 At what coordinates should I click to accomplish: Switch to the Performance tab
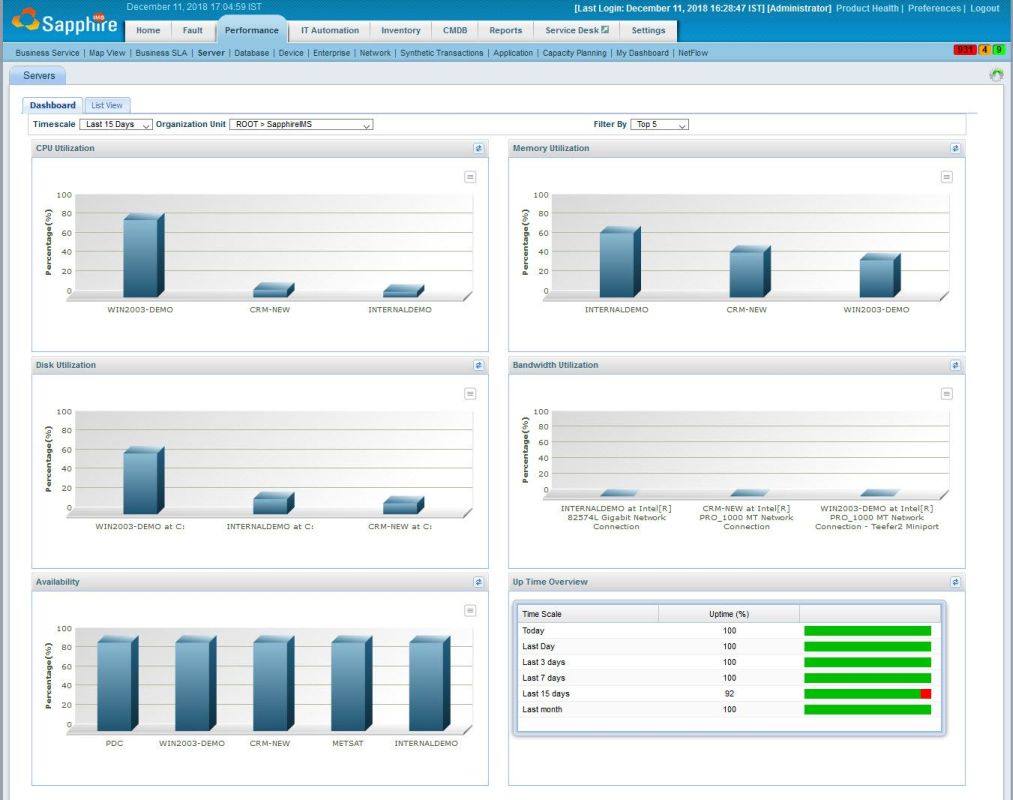coord(251,30)
